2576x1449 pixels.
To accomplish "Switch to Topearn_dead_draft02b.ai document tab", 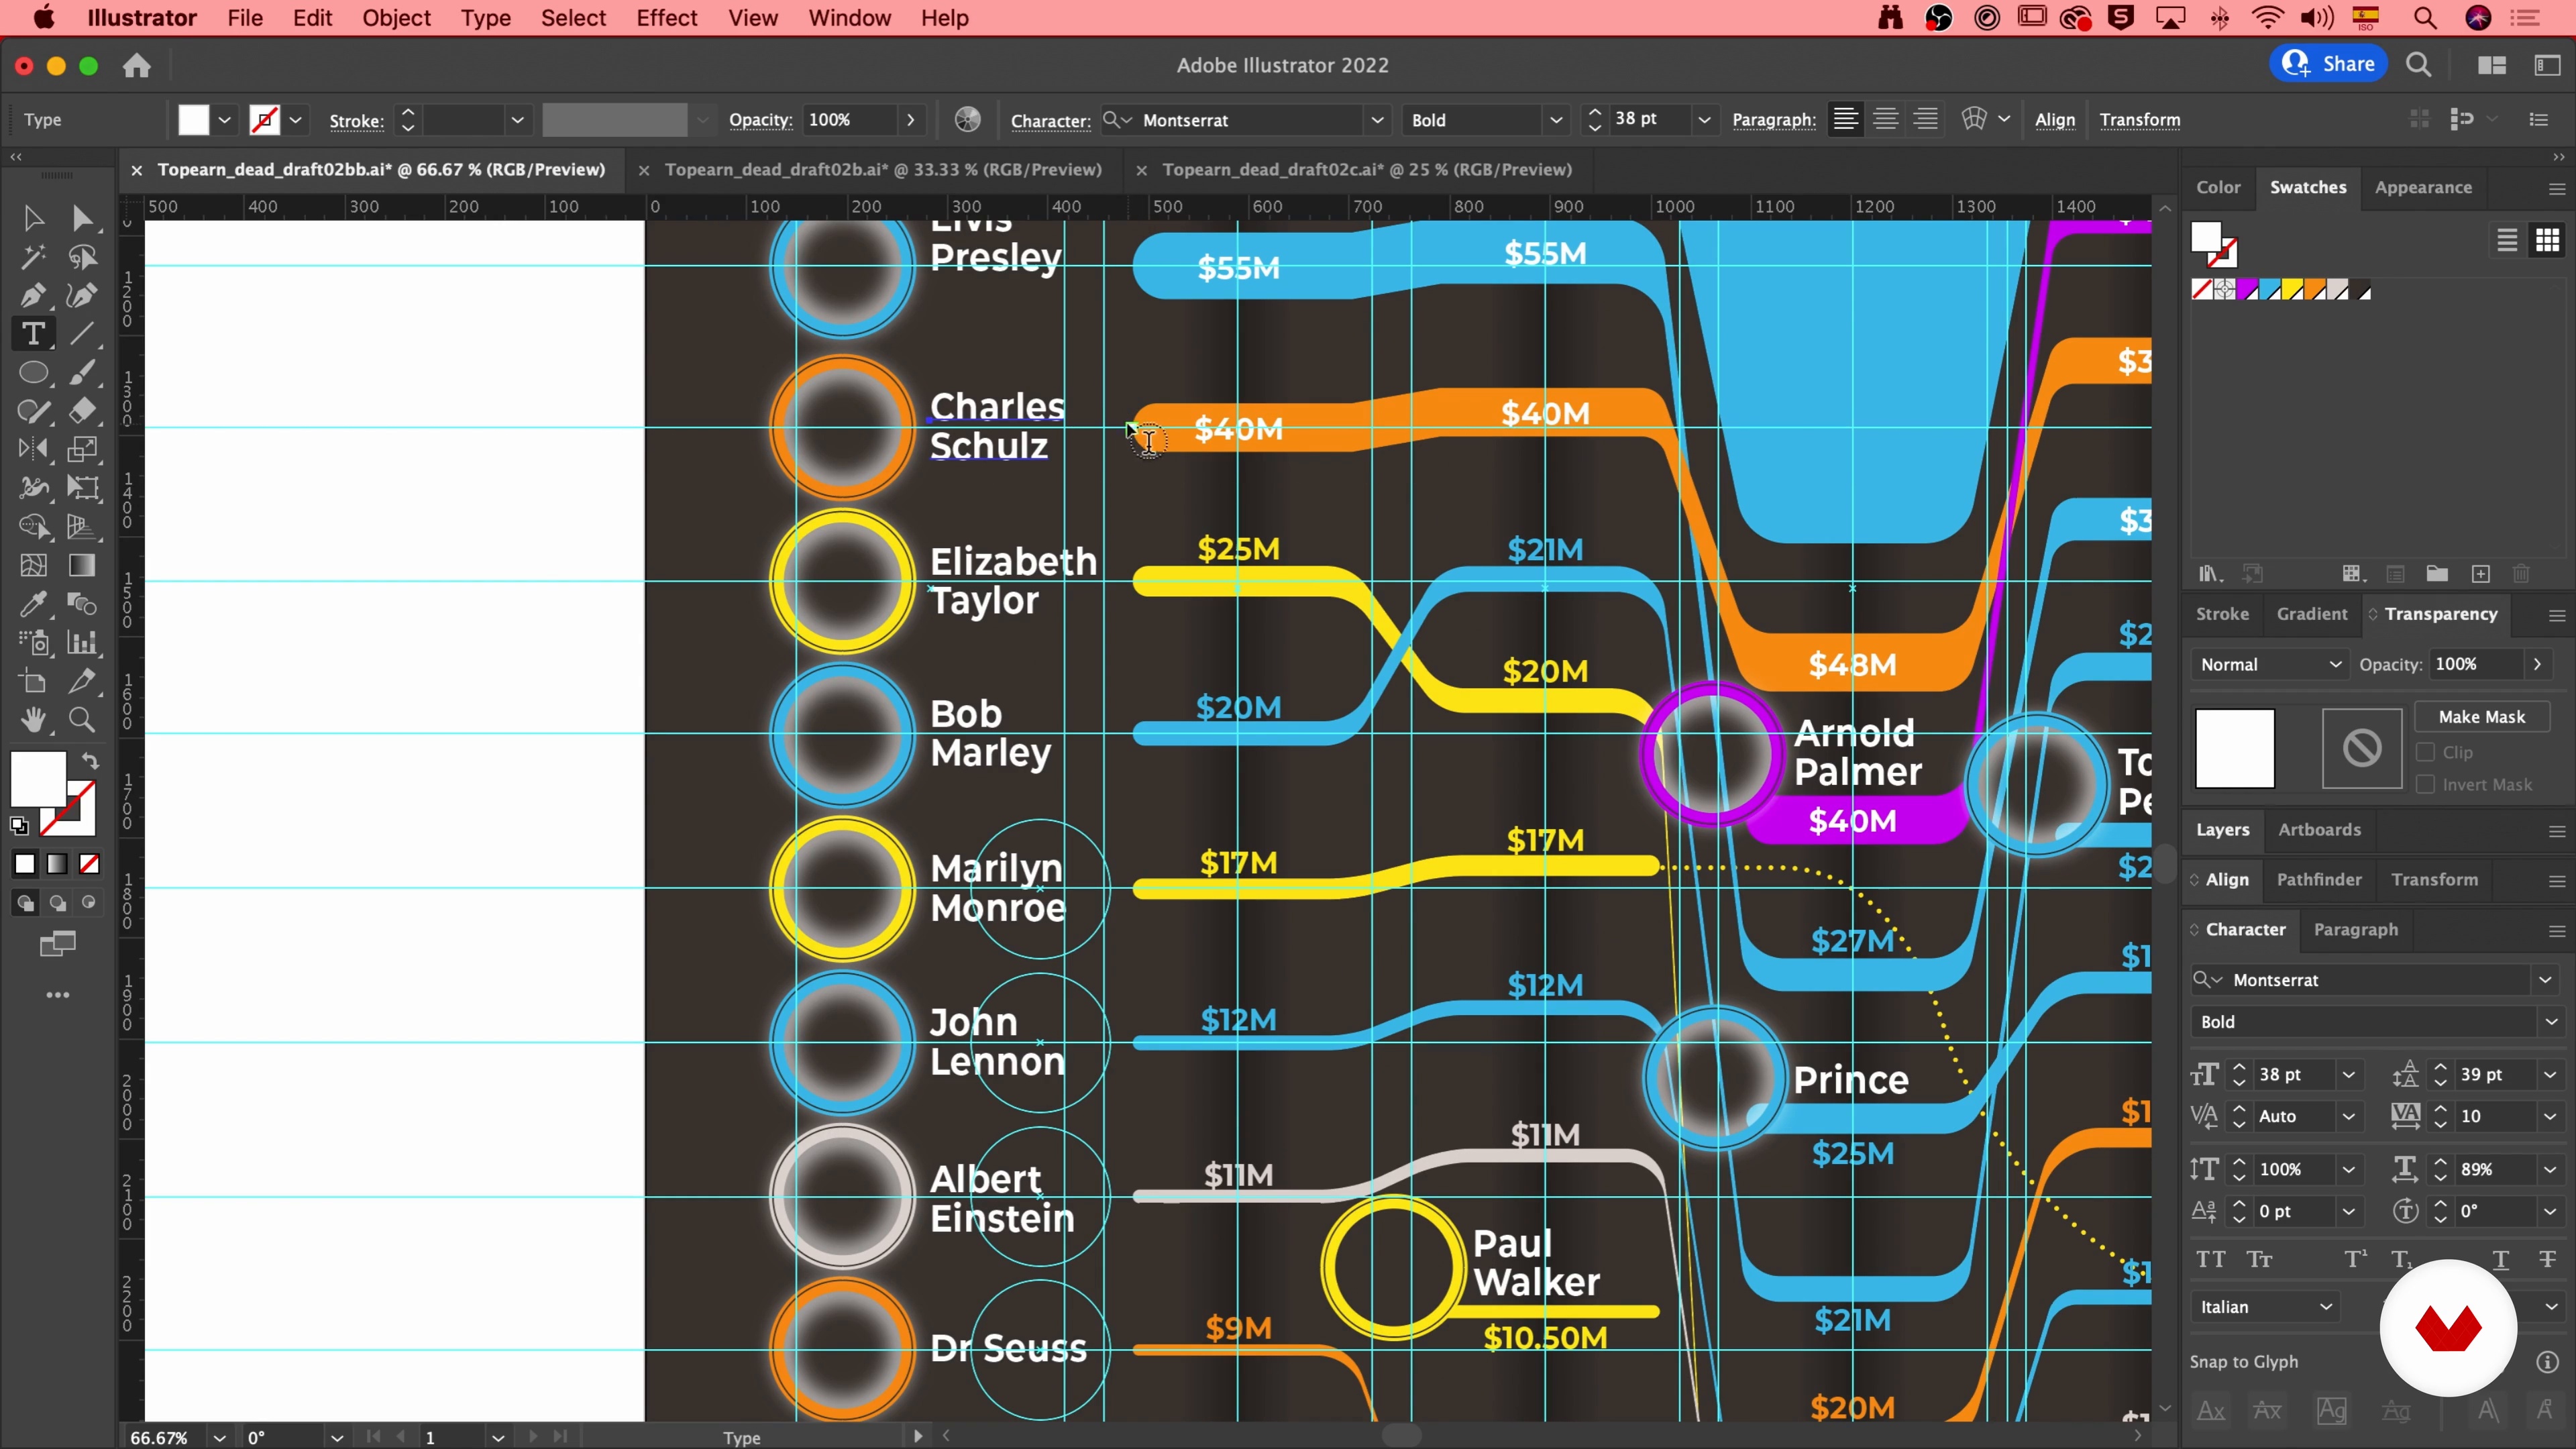I will [x=883, y=170].
